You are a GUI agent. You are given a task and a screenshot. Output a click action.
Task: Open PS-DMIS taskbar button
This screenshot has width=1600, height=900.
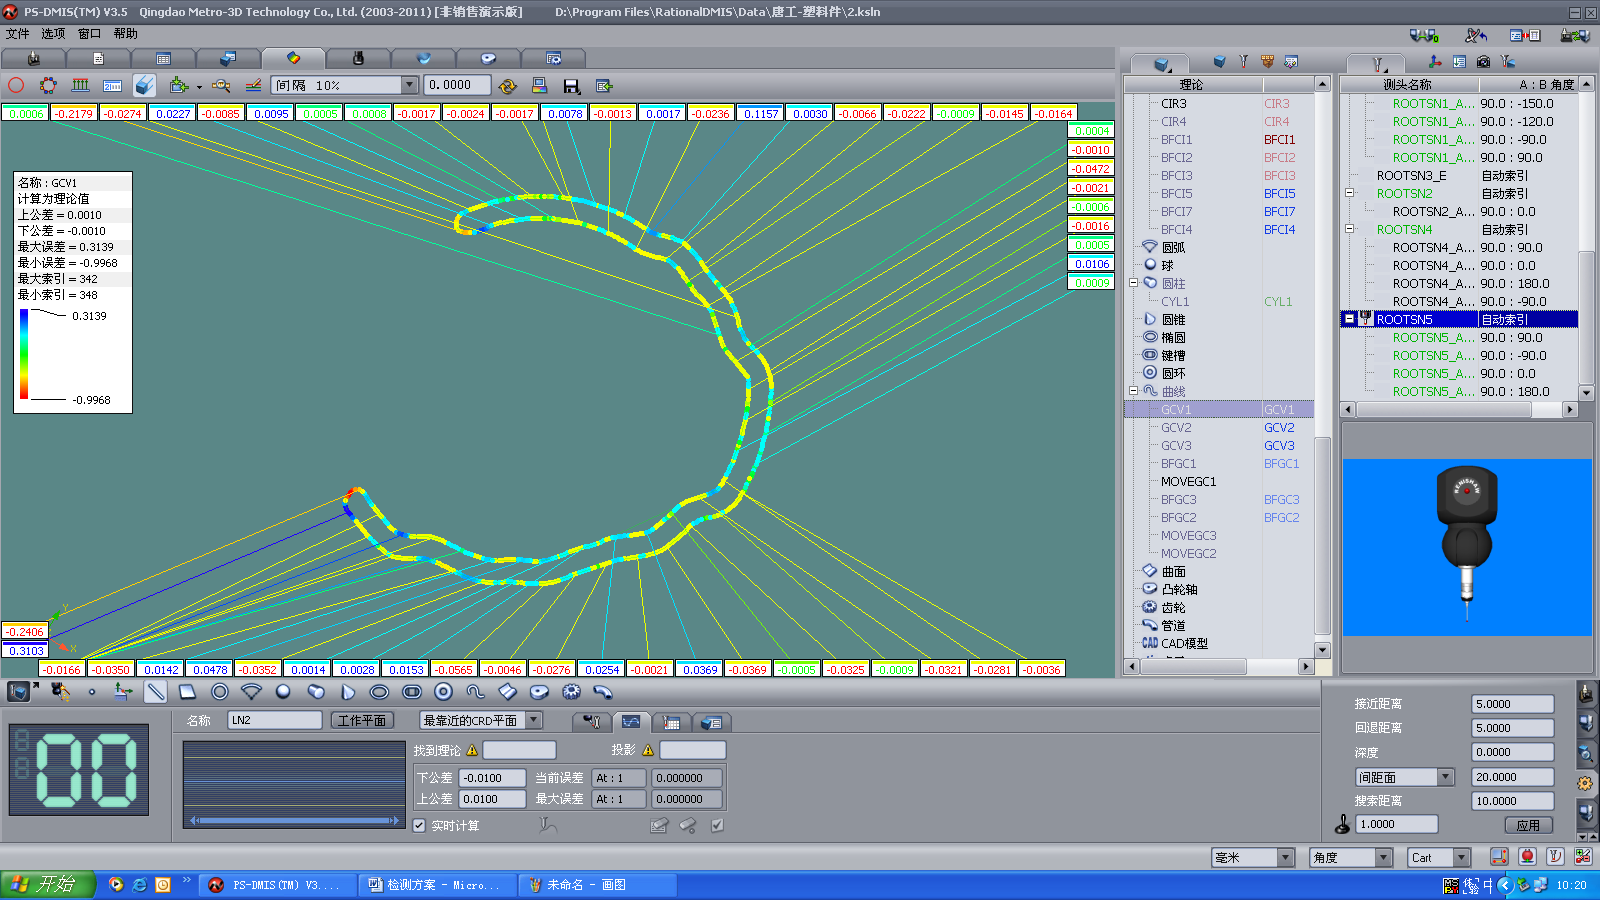pyautogui.click(x=275, y=885)
